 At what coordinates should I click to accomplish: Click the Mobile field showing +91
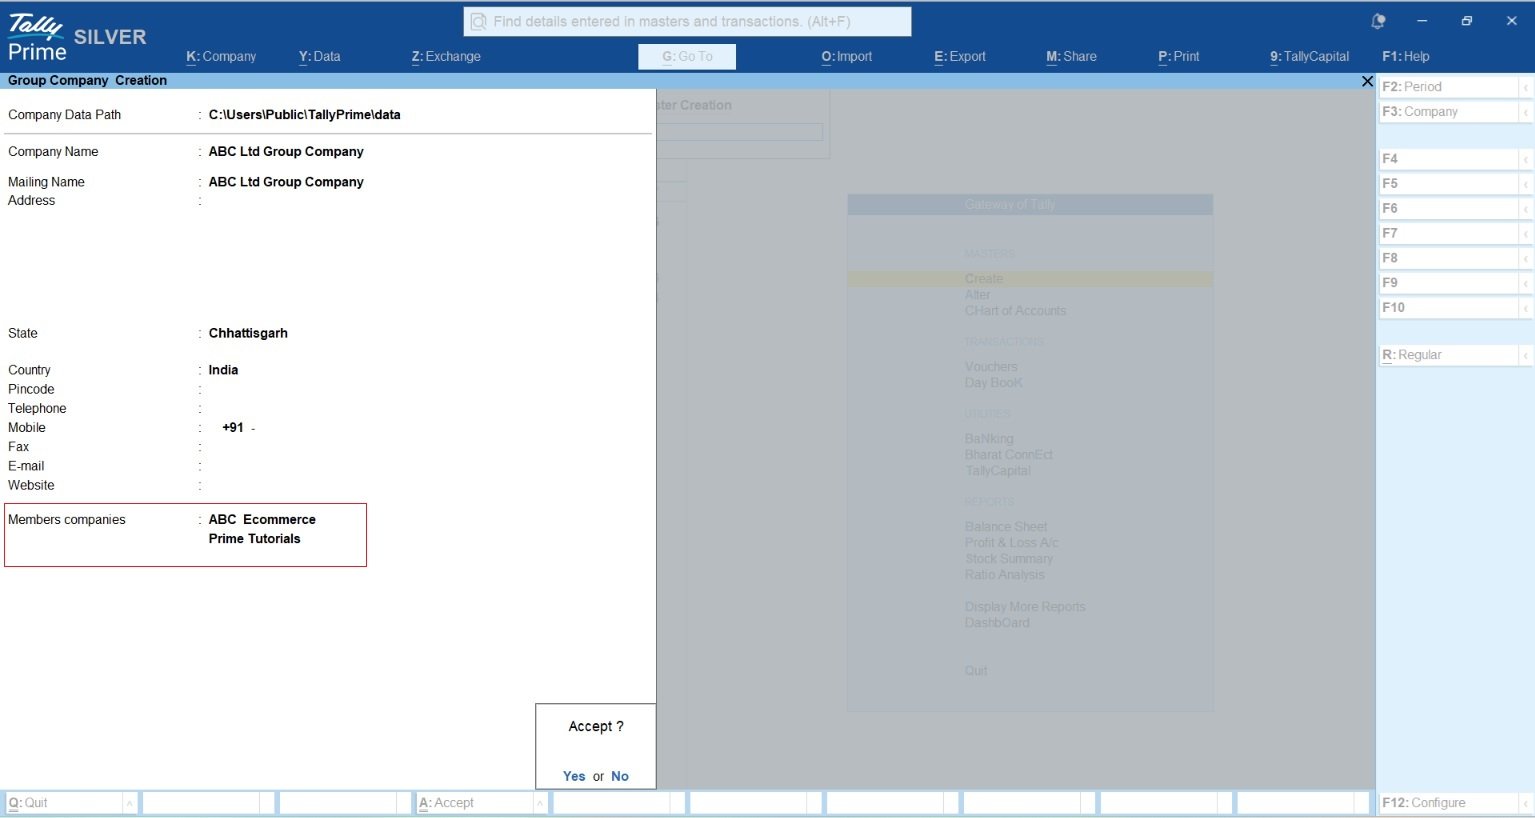coord(238,428)
